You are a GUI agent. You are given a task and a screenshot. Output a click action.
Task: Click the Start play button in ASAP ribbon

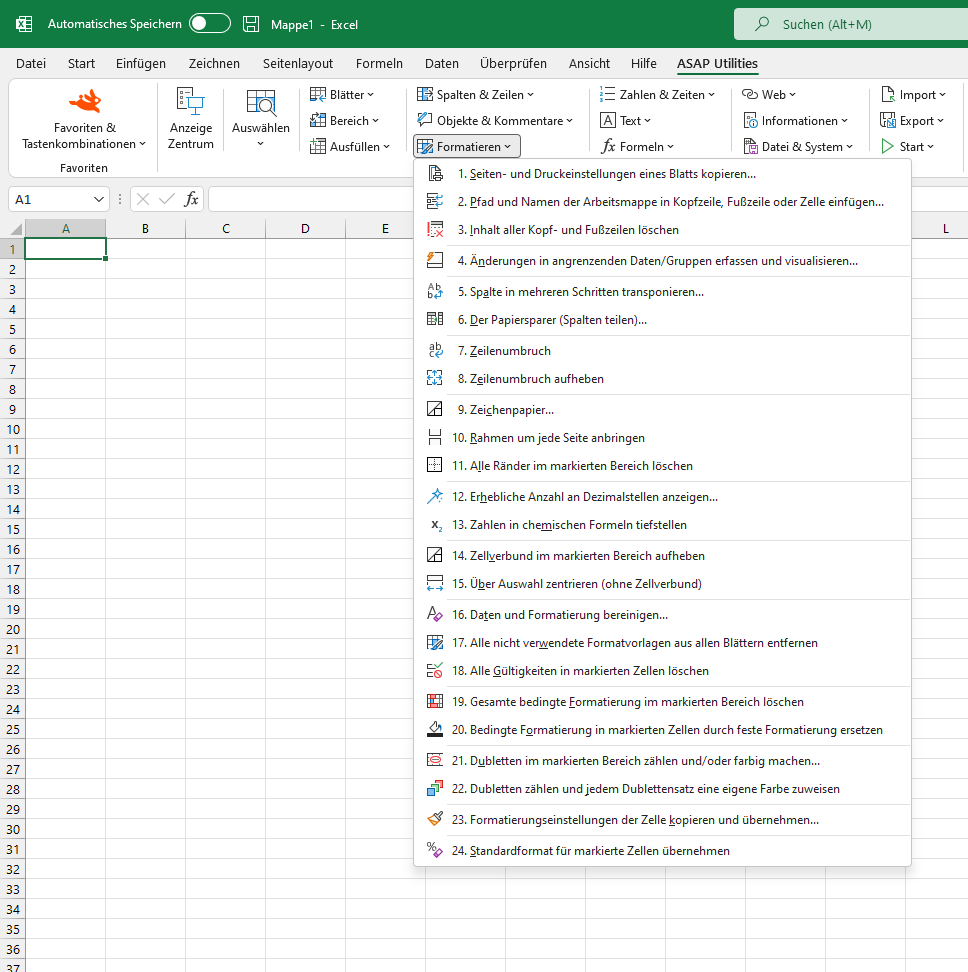(x=907, y=146)
